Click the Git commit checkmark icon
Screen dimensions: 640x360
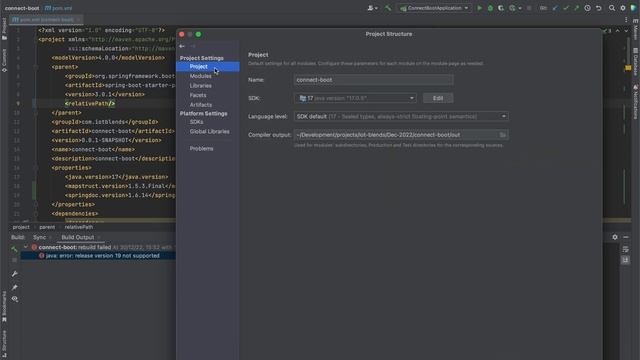[566, 8]
